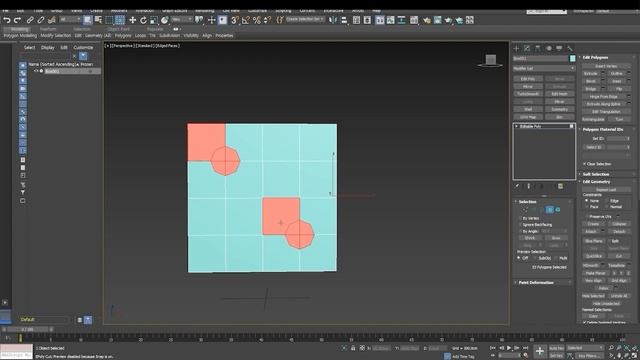Image resolution: width=640 pixels, height=360 pixels.
Task: Activate the Select and Rotate tool
Action: click(143, 20)
